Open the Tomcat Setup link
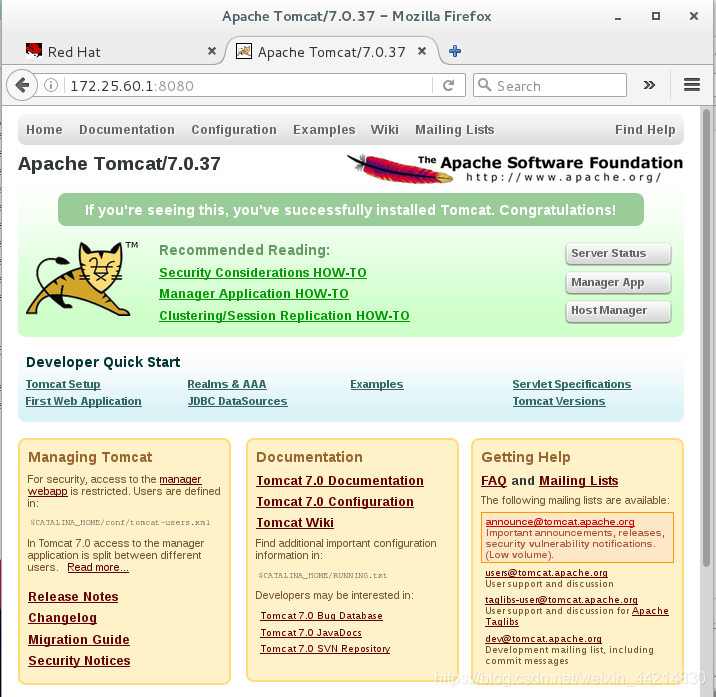Image resolution: width=716 pixels, height=697 pixels. (63, 384)
